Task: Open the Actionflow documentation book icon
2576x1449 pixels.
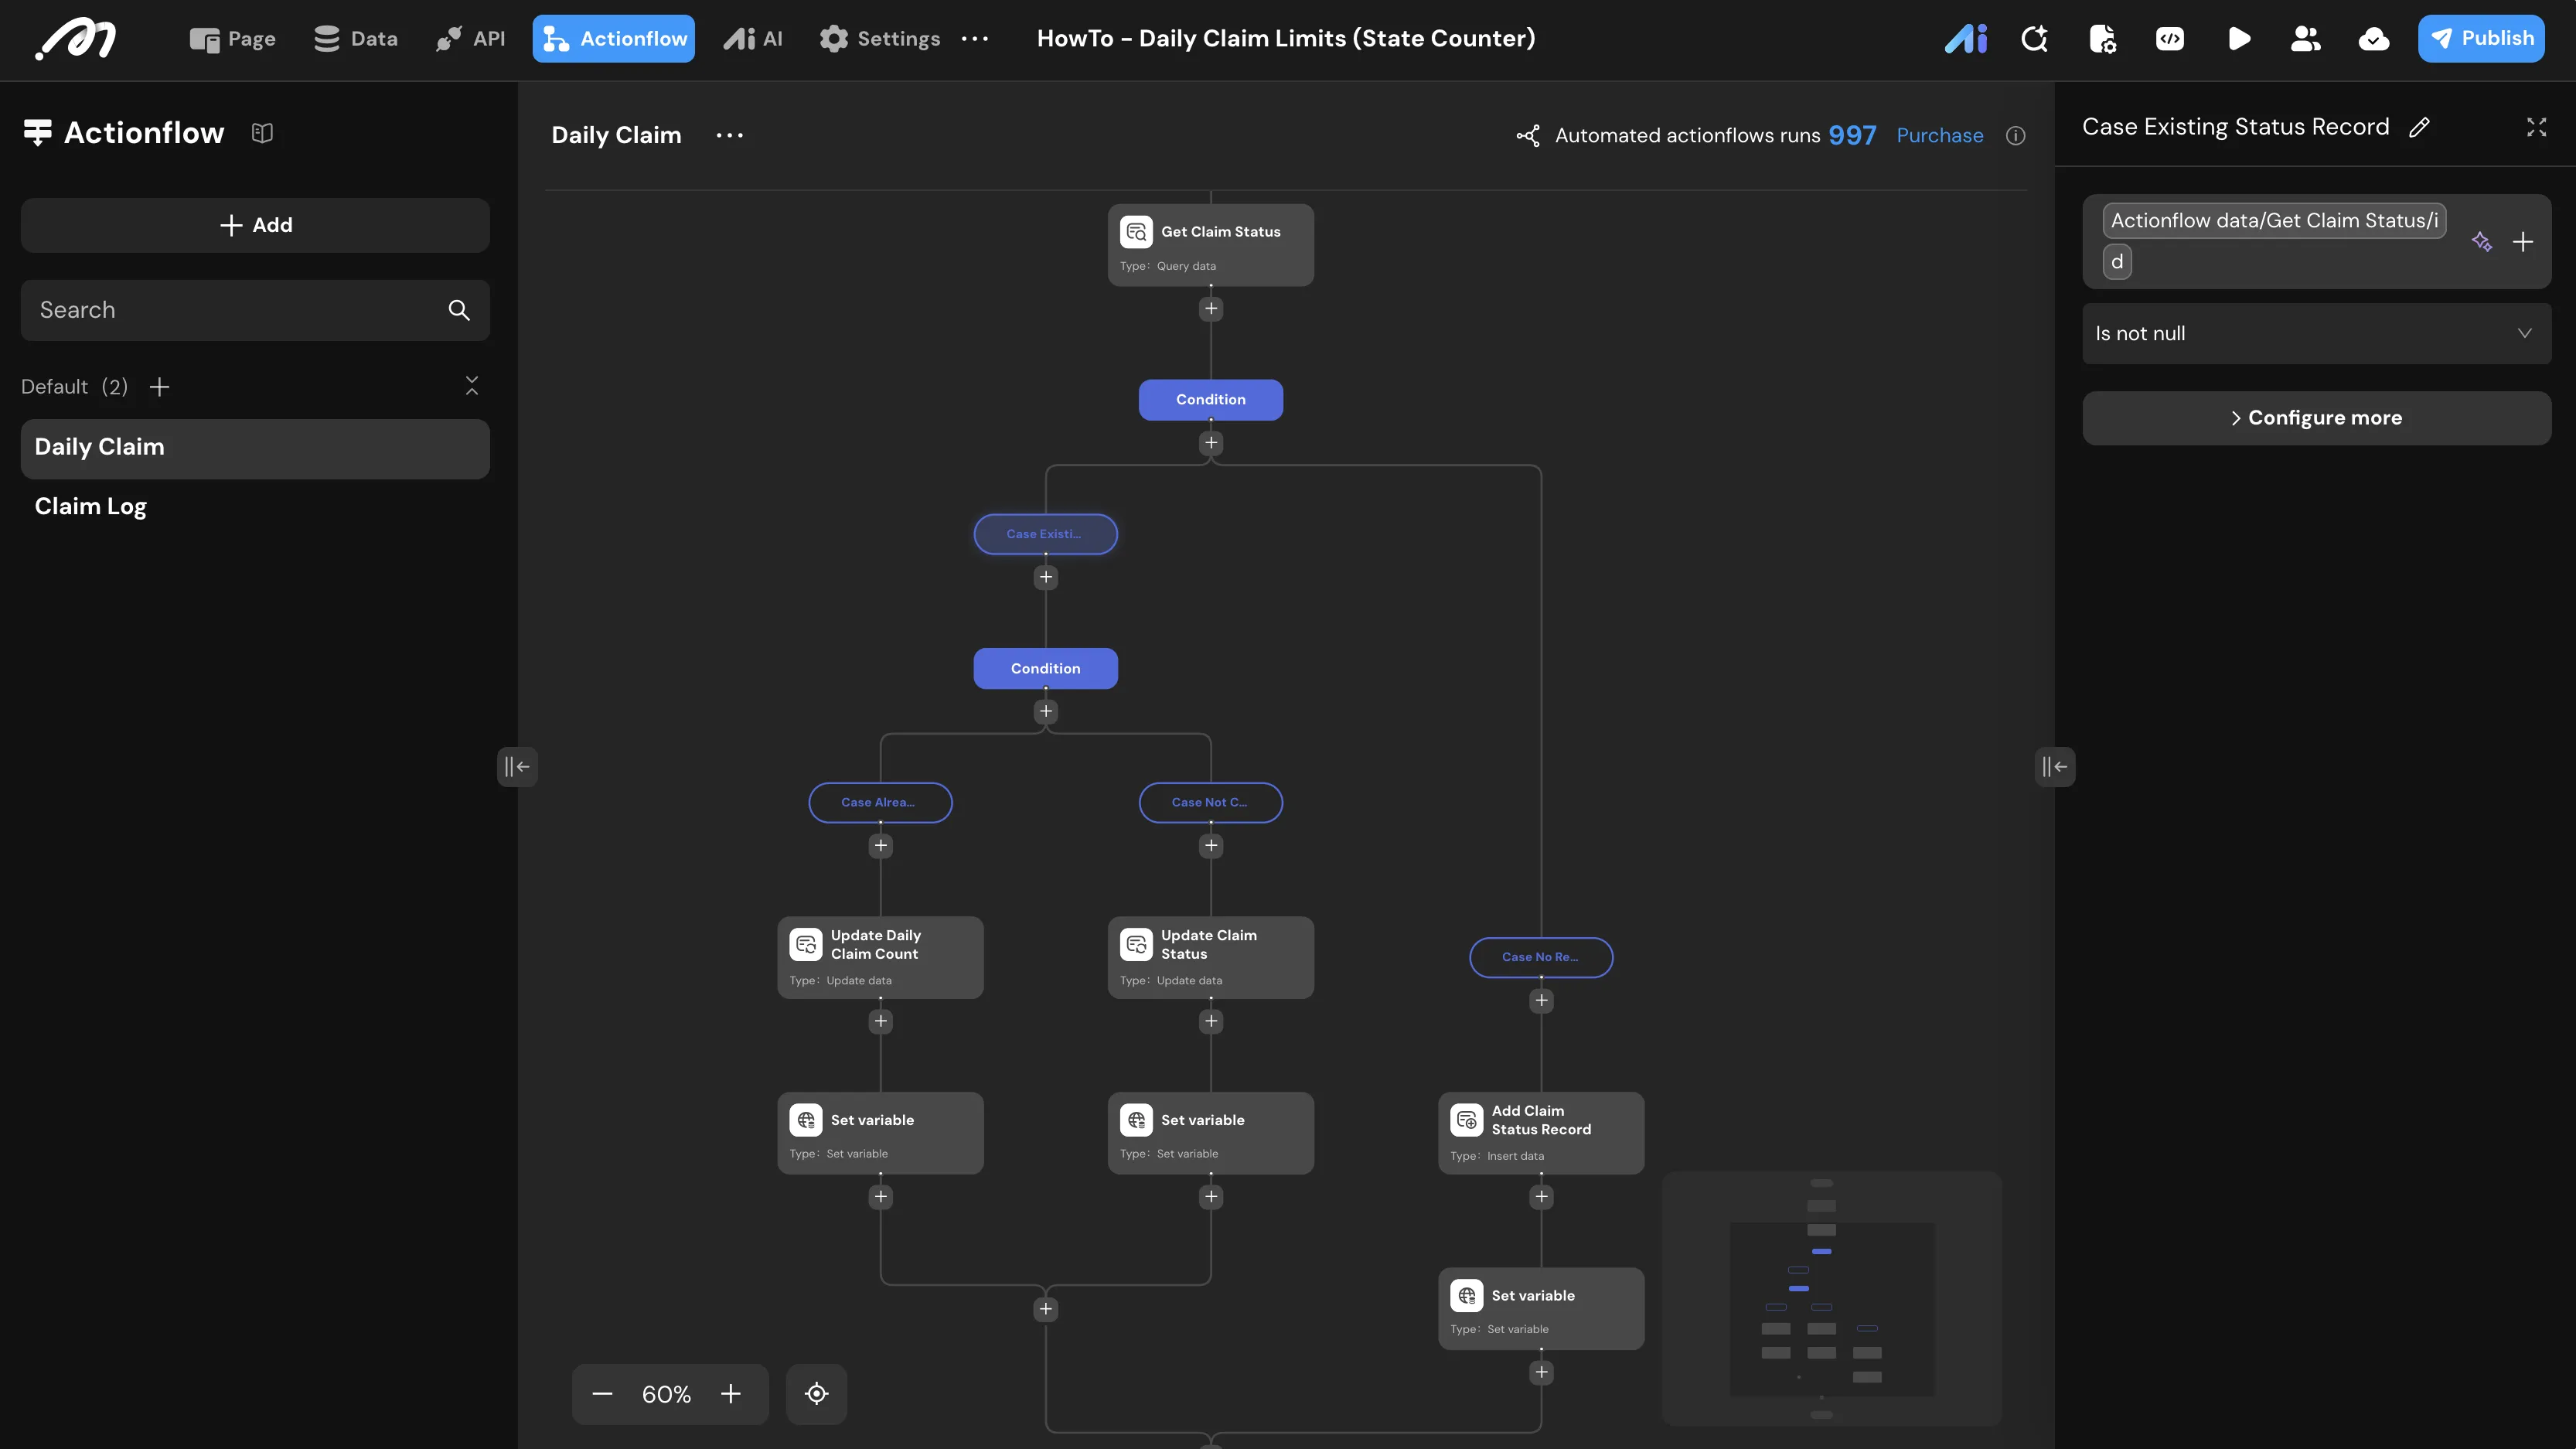Action: (262, 133)
